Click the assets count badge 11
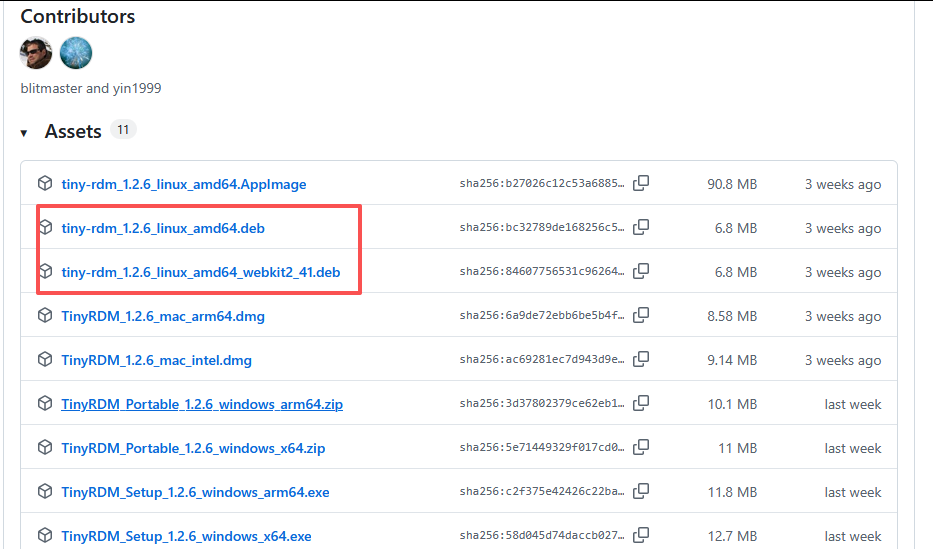This screenshot has width=933, height=549. click(123, 130)
